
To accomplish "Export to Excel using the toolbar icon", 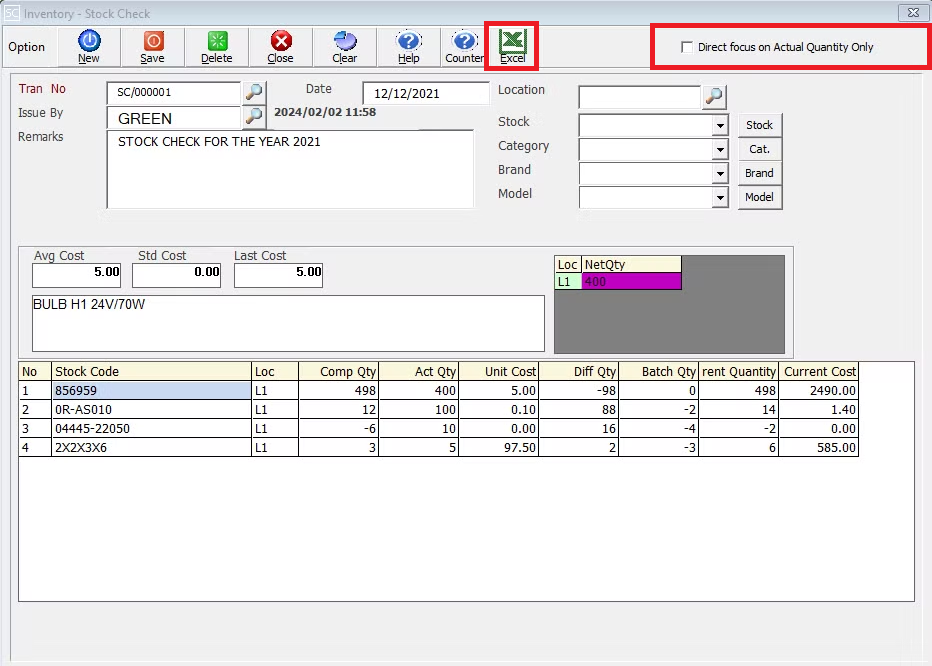I will (512, 47).
